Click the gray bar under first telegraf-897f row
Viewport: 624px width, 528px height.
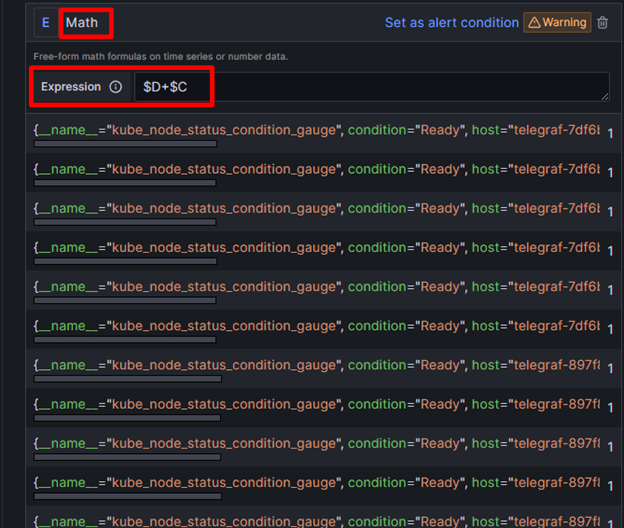click(127, 379)
